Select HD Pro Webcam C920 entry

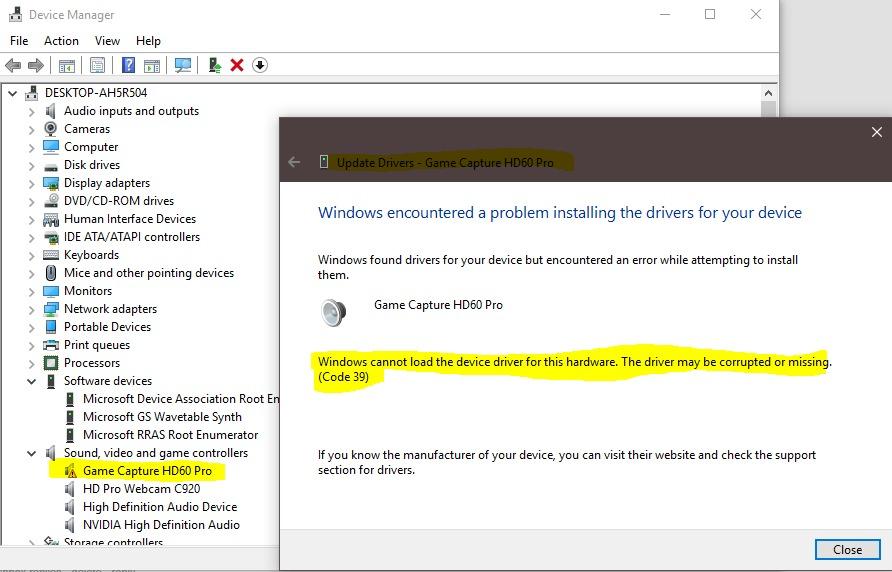coord(141,489)
